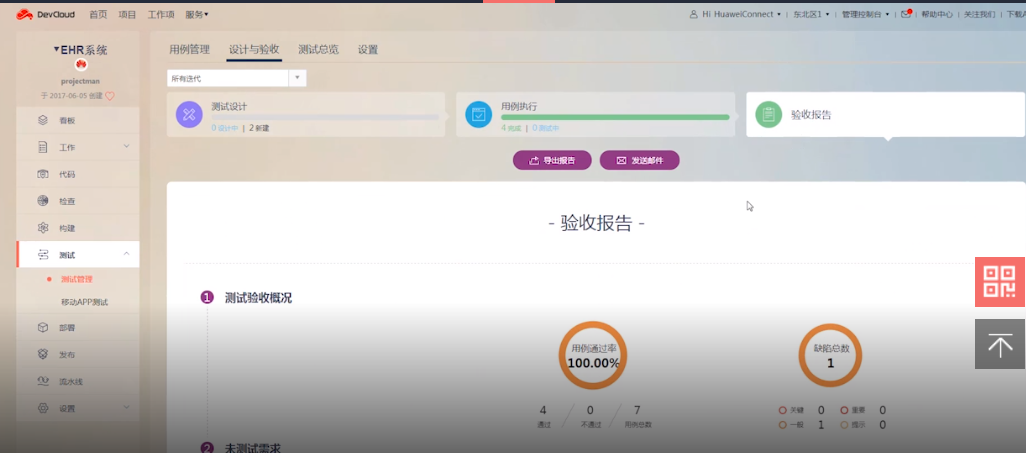Click the green 用例执行 progress bar
1026x453 pixels.
click(x=615, y=117)
